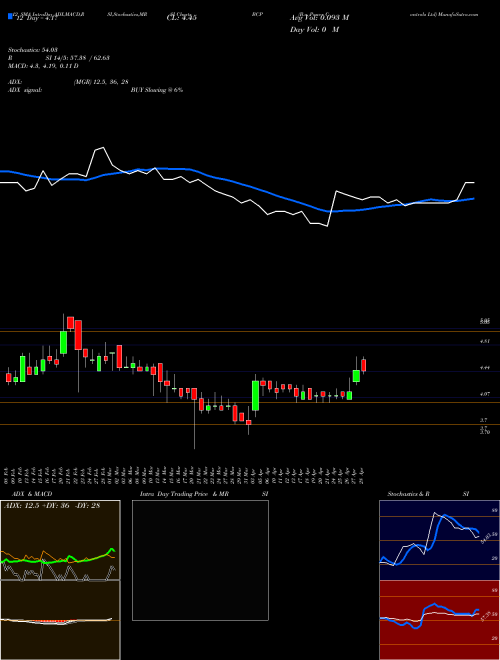This screenshot has width=500, height=660.
Task: Click the MACD mini chart below ADX
Action: [60, 620]
